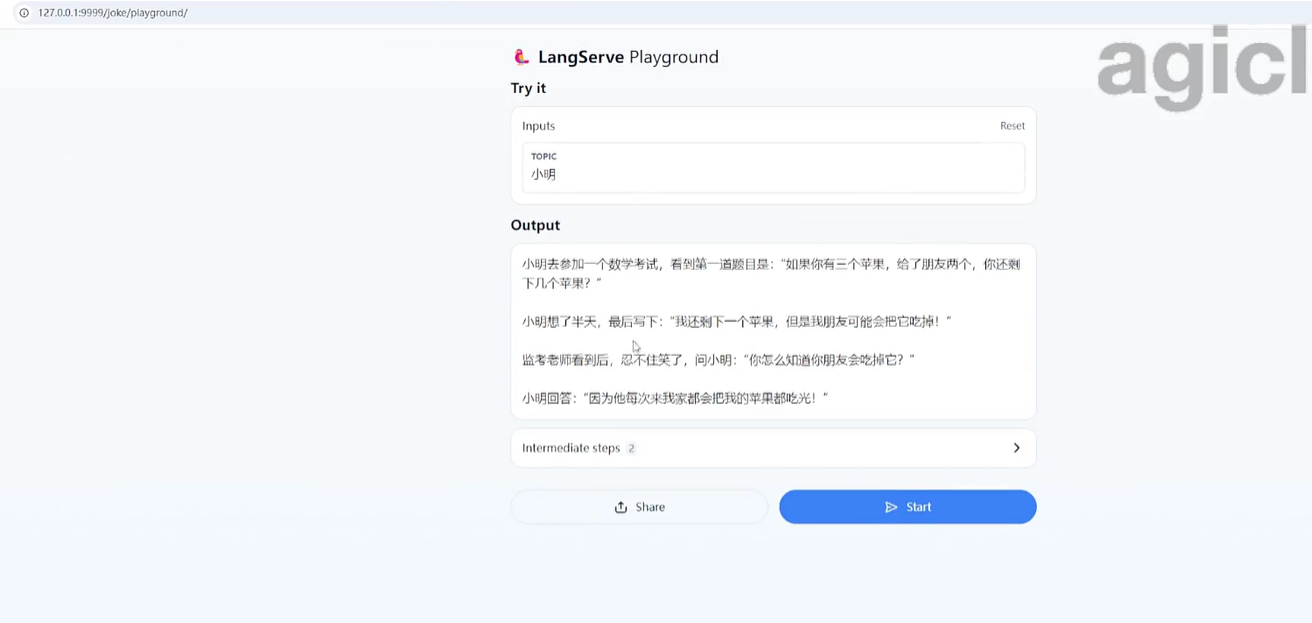The image size is (1312, 623).
Task: Click the paper plane send icon
Action: click(x=891, y=507)
